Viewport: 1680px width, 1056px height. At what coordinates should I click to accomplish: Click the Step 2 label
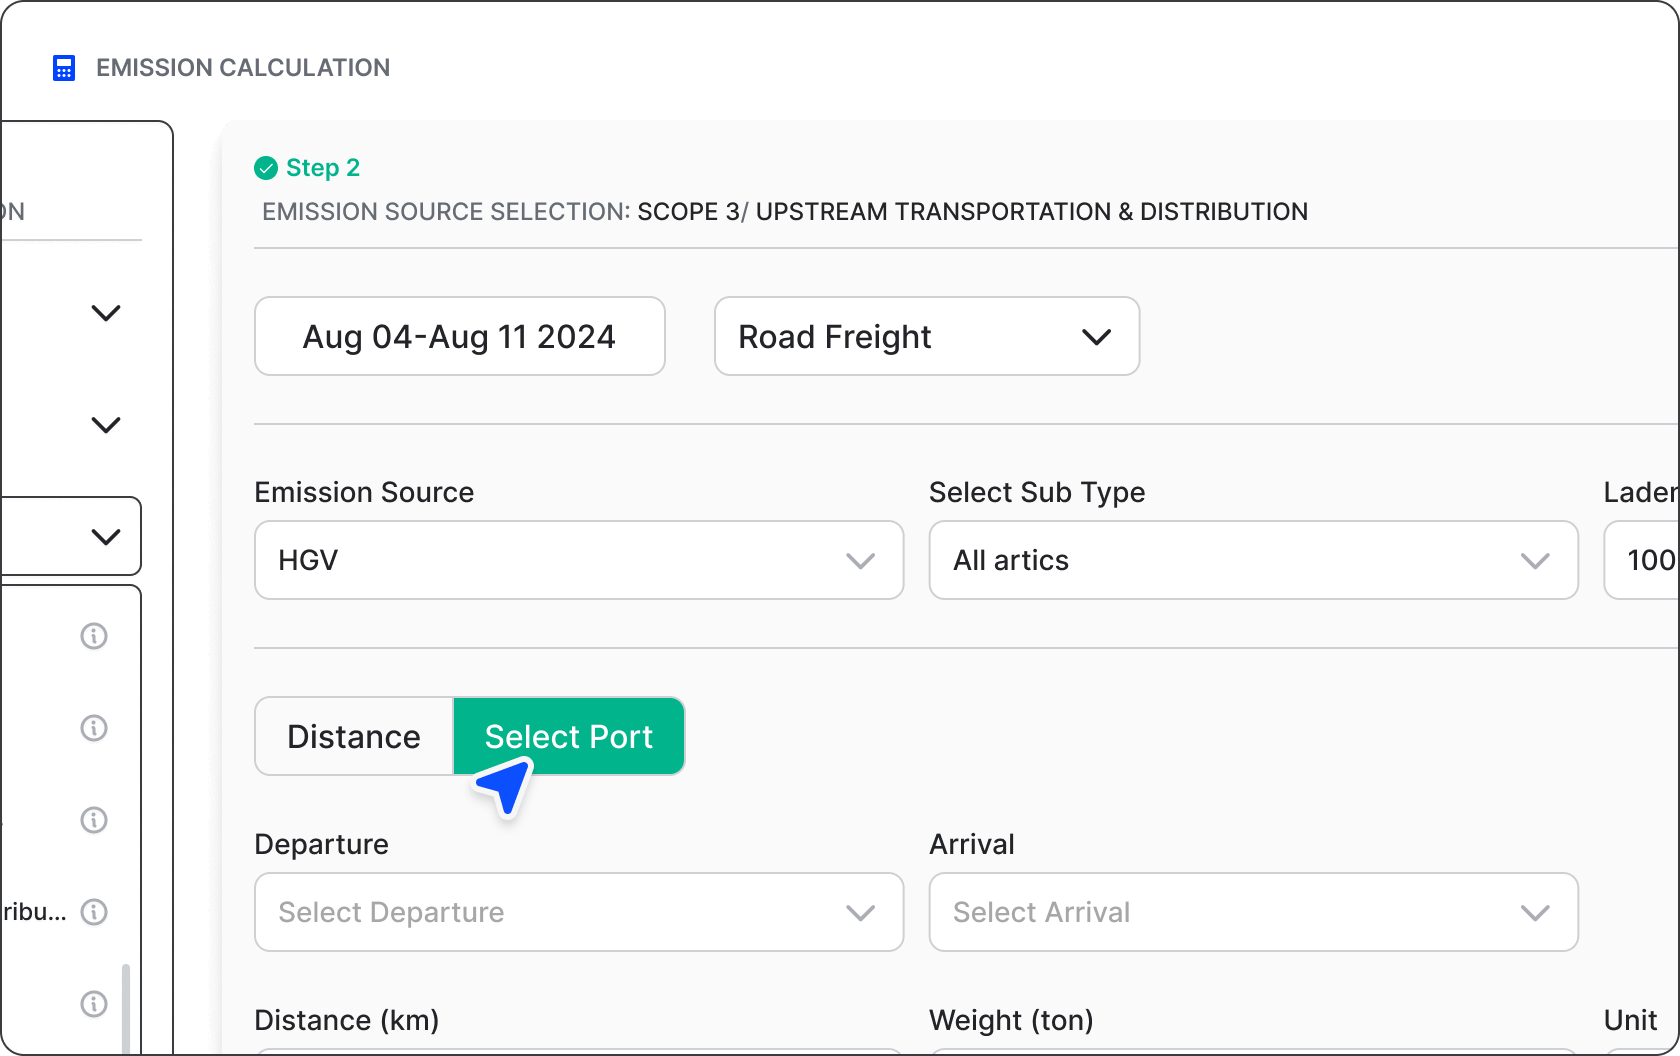323,168
